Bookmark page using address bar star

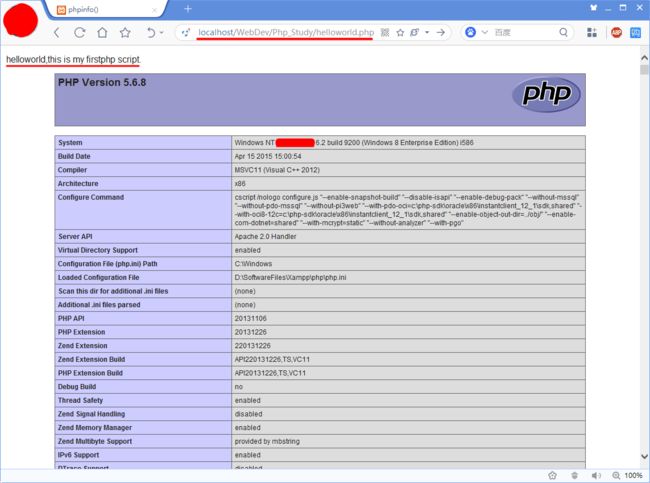[x=400, y=32]
